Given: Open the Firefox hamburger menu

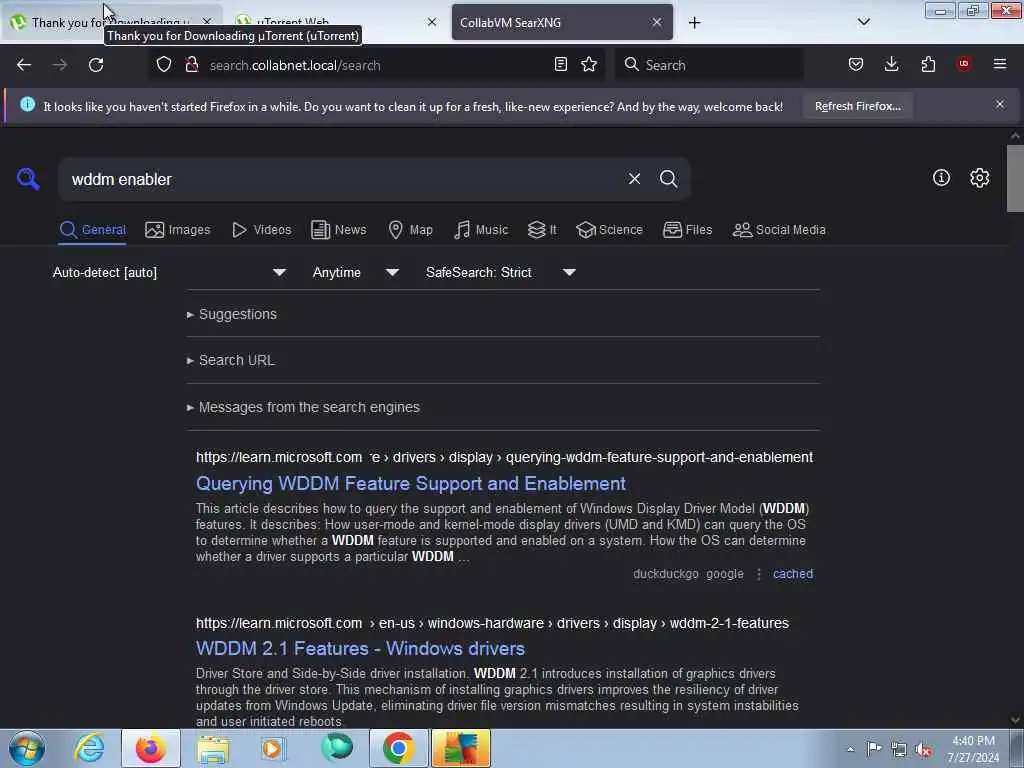Looking at the screenshot, I should tap(1000, 64).
